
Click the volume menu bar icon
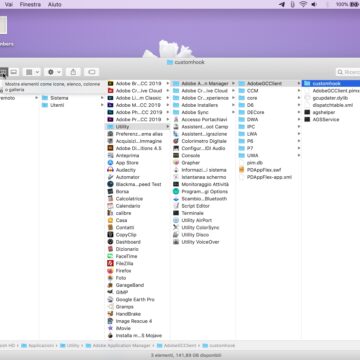tap(314, 4)
